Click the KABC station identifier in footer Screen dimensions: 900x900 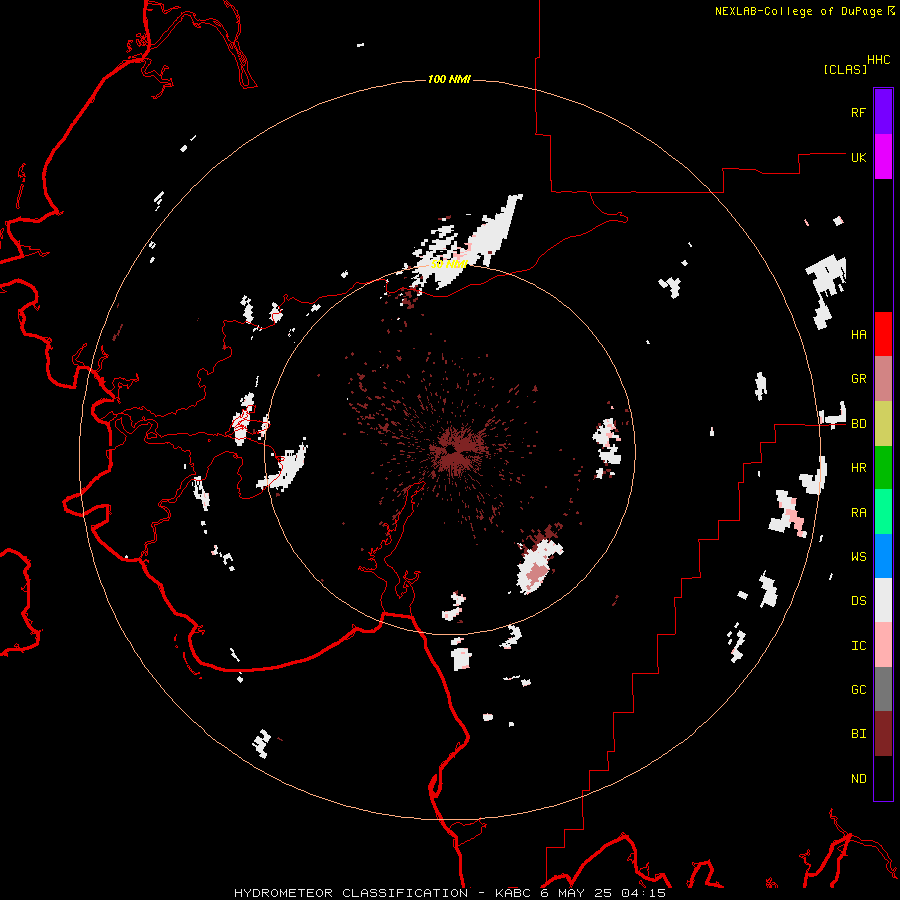(x=514, y=893)
